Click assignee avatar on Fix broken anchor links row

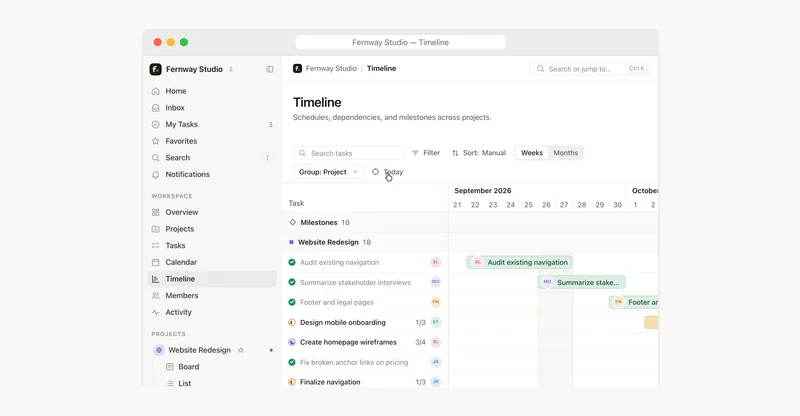(x=436, y=362)
